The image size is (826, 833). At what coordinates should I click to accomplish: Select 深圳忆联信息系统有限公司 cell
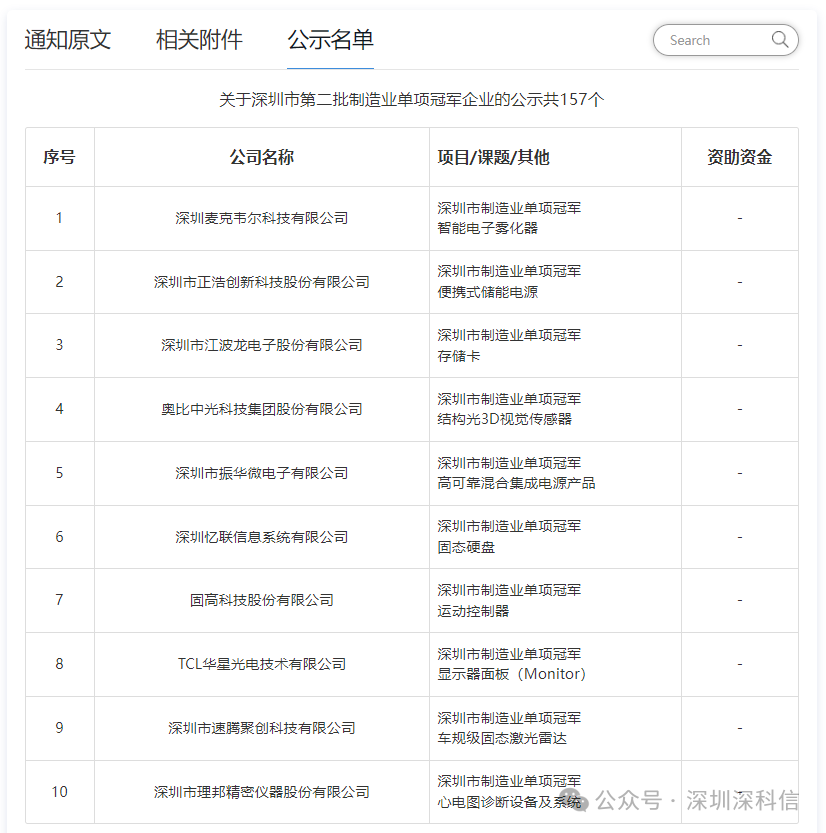tap(261, 537)
